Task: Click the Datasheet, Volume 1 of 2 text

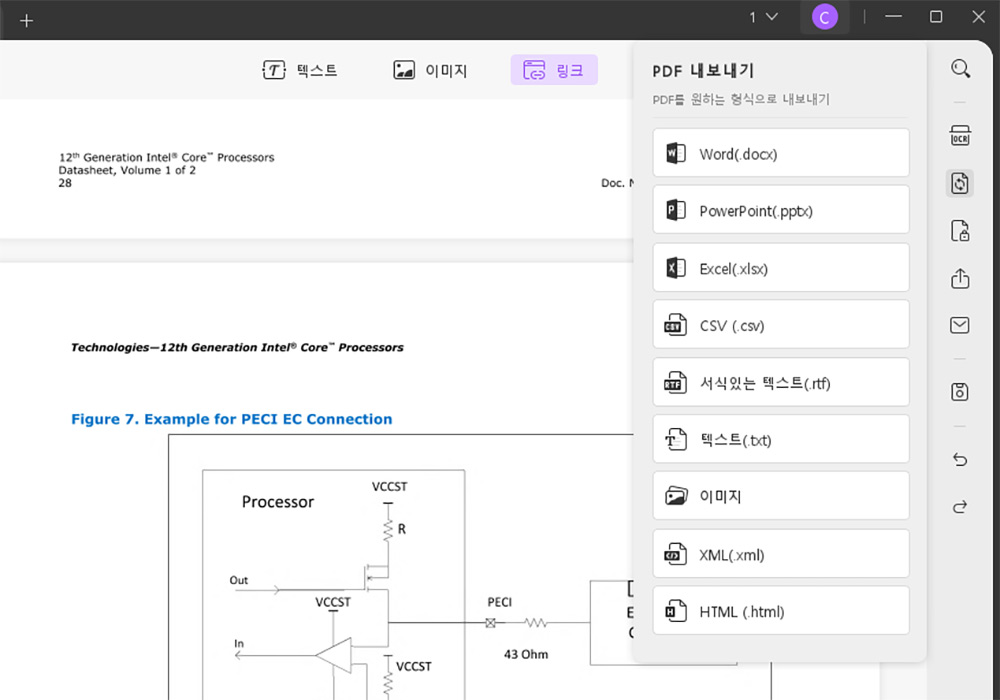Action: pyautogui.click(x=127, y=170)
